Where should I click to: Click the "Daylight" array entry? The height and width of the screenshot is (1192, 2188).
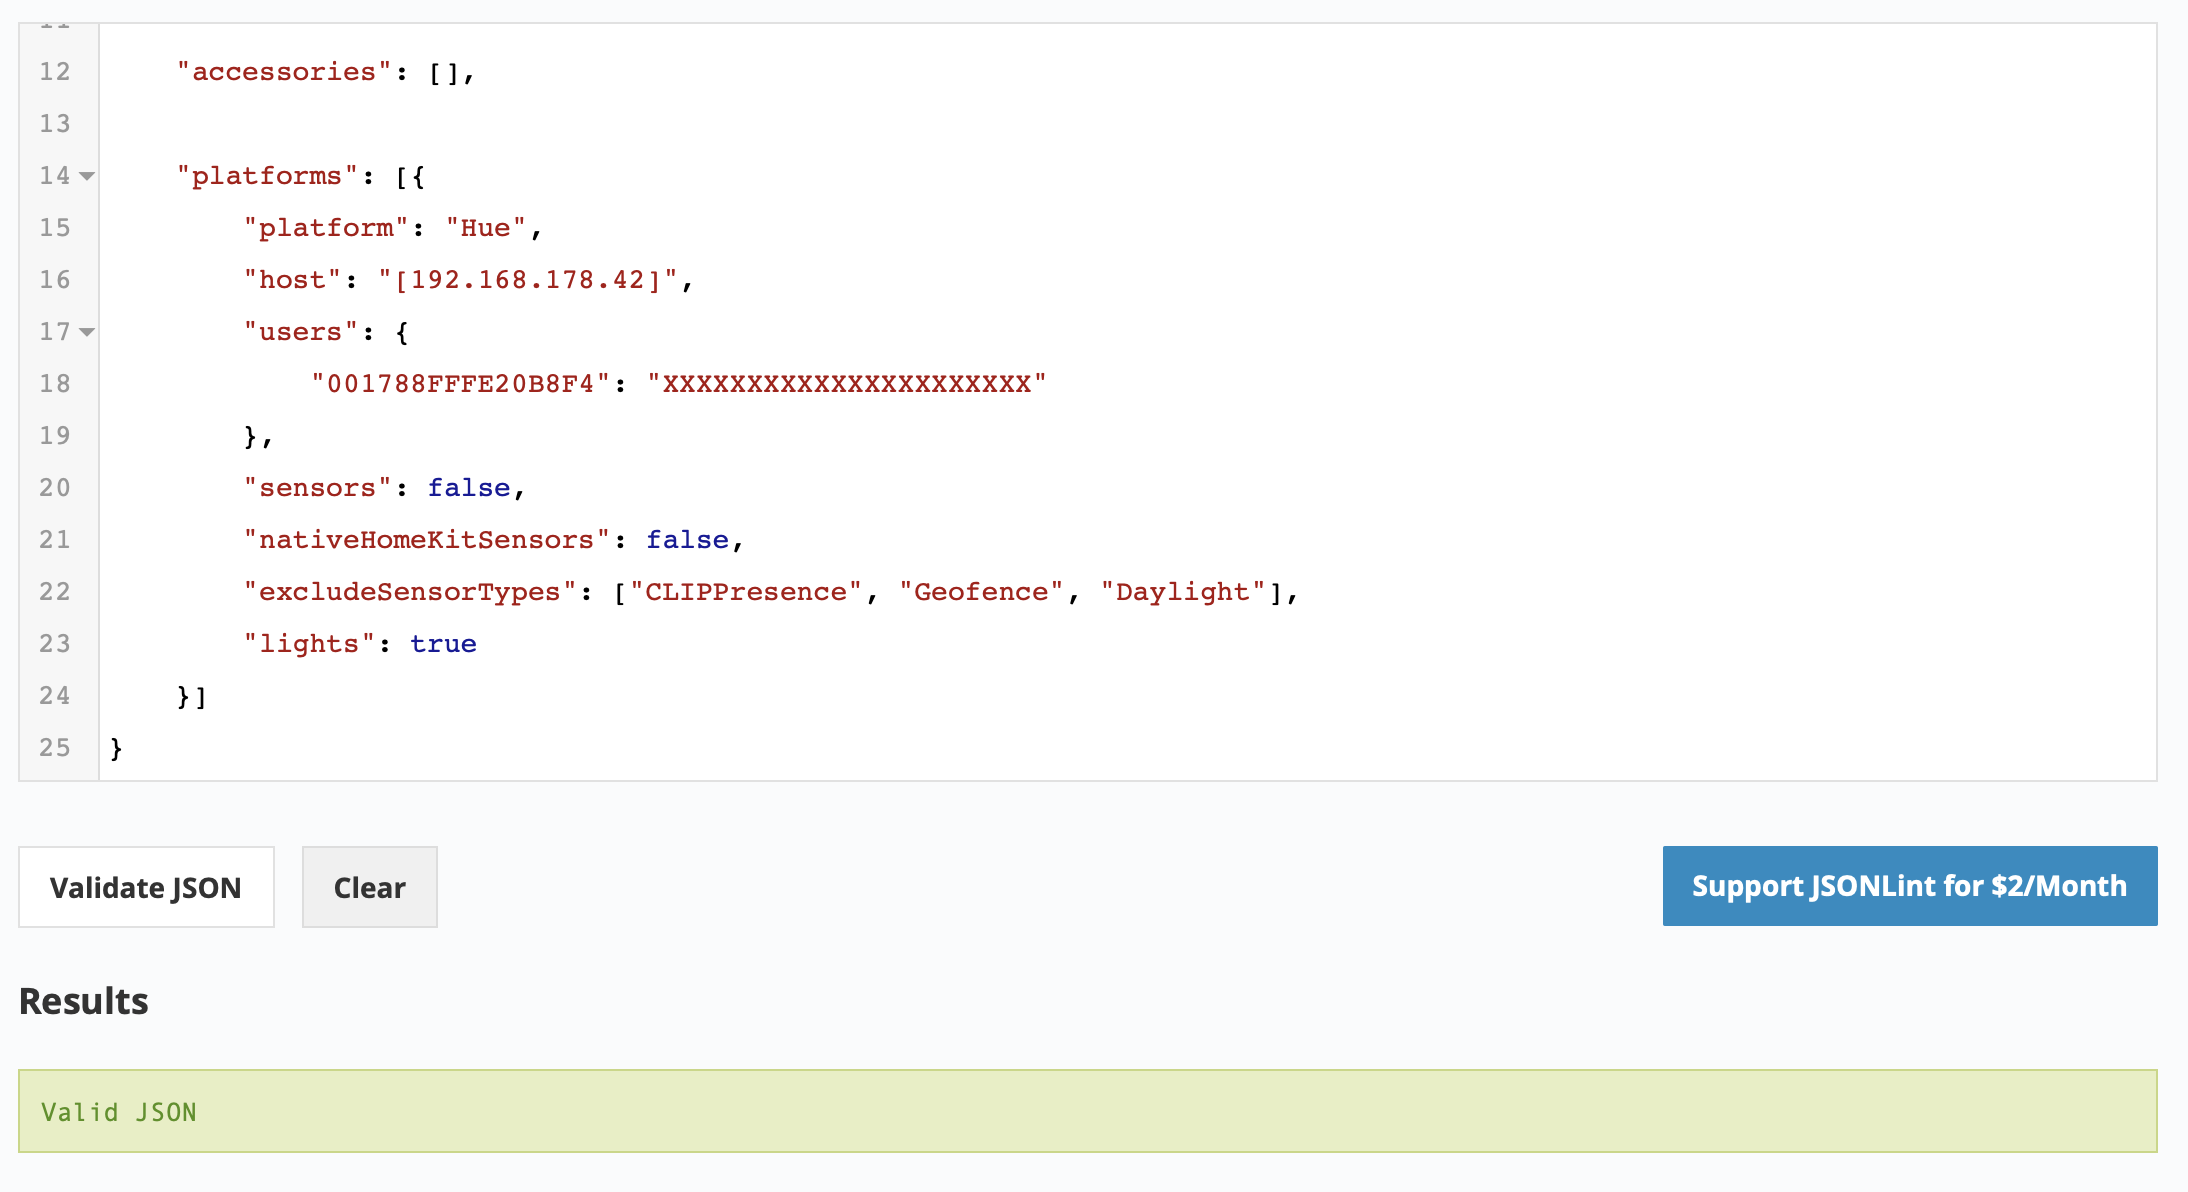pyautogui.click(x=1182, y=592)
